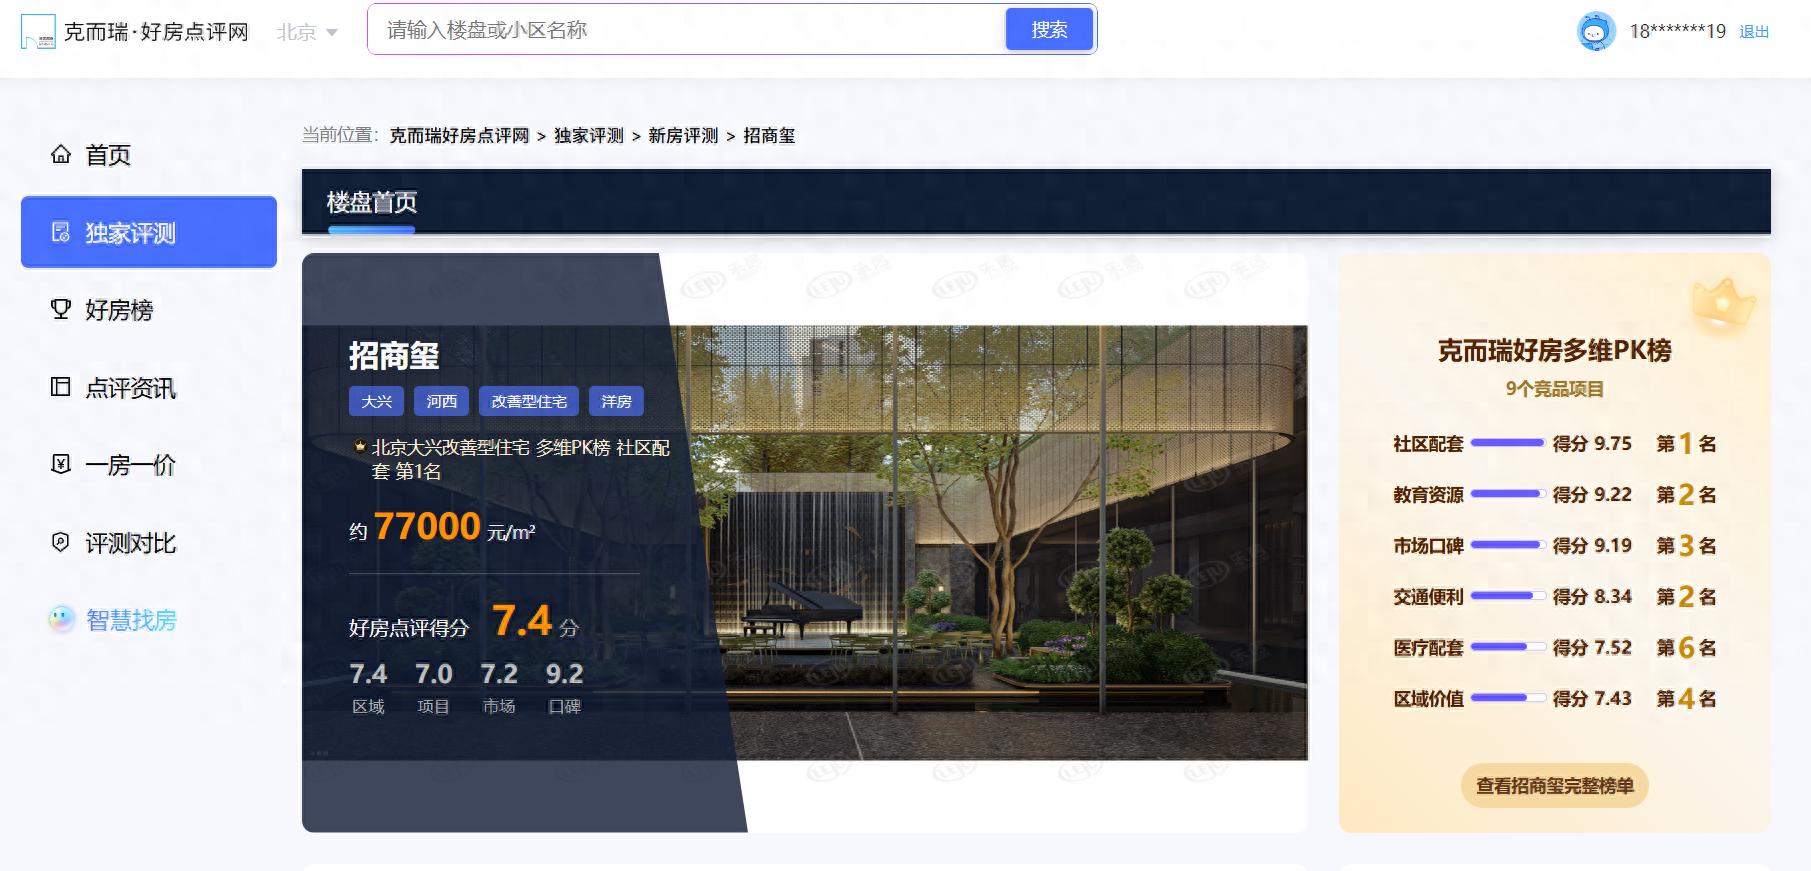Click the 克而瑞·好房点评网 site title
The width and height of the screenshot is (1811, 871).
click(x=156, y=32)
